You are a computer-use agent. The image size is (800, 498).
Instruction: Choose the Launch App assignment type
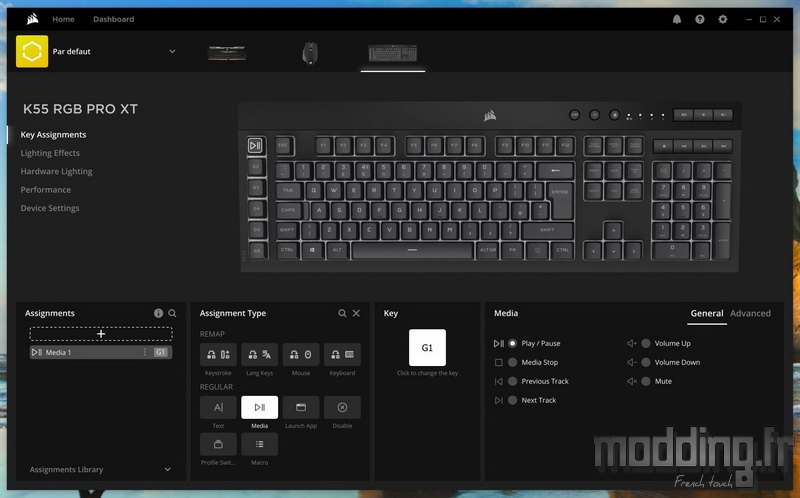tap(301, 407)
